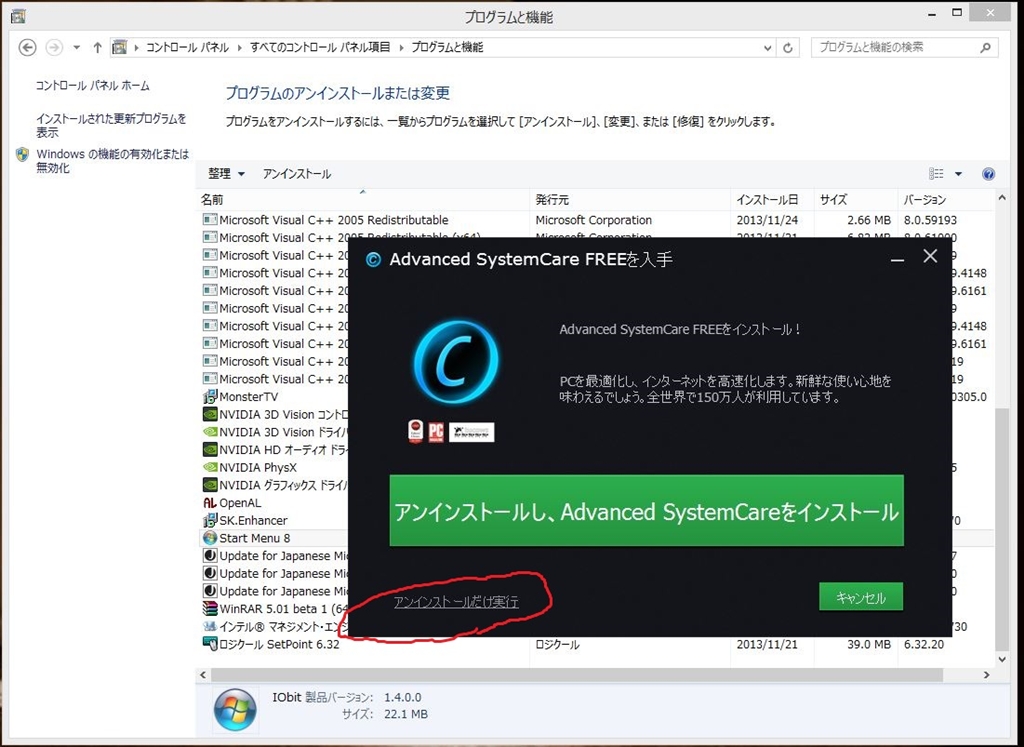Click the horizontal scrollbar right arrow
This screenshot has width=1024, height=747.
987,675
